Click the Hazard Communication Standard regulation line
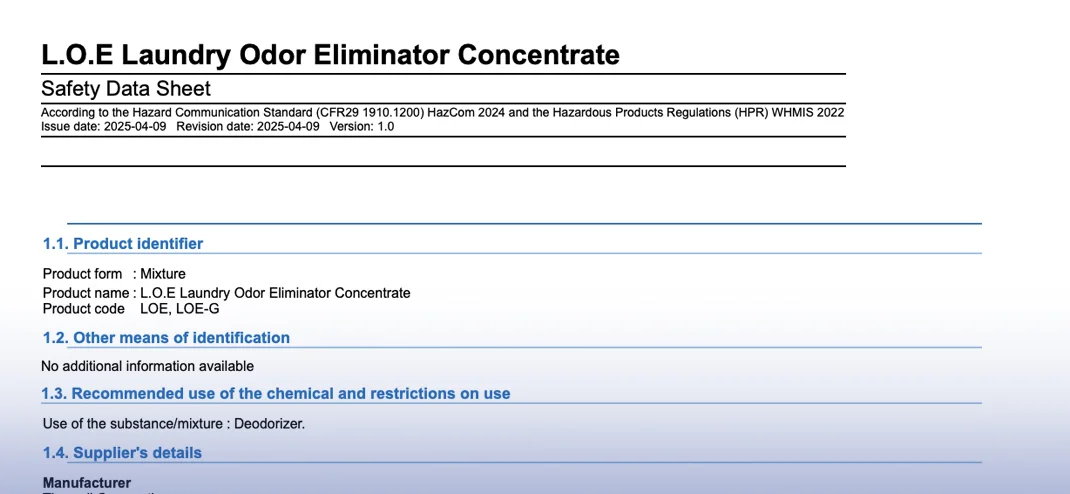1070x494 pixels. [x=442, y=112]
